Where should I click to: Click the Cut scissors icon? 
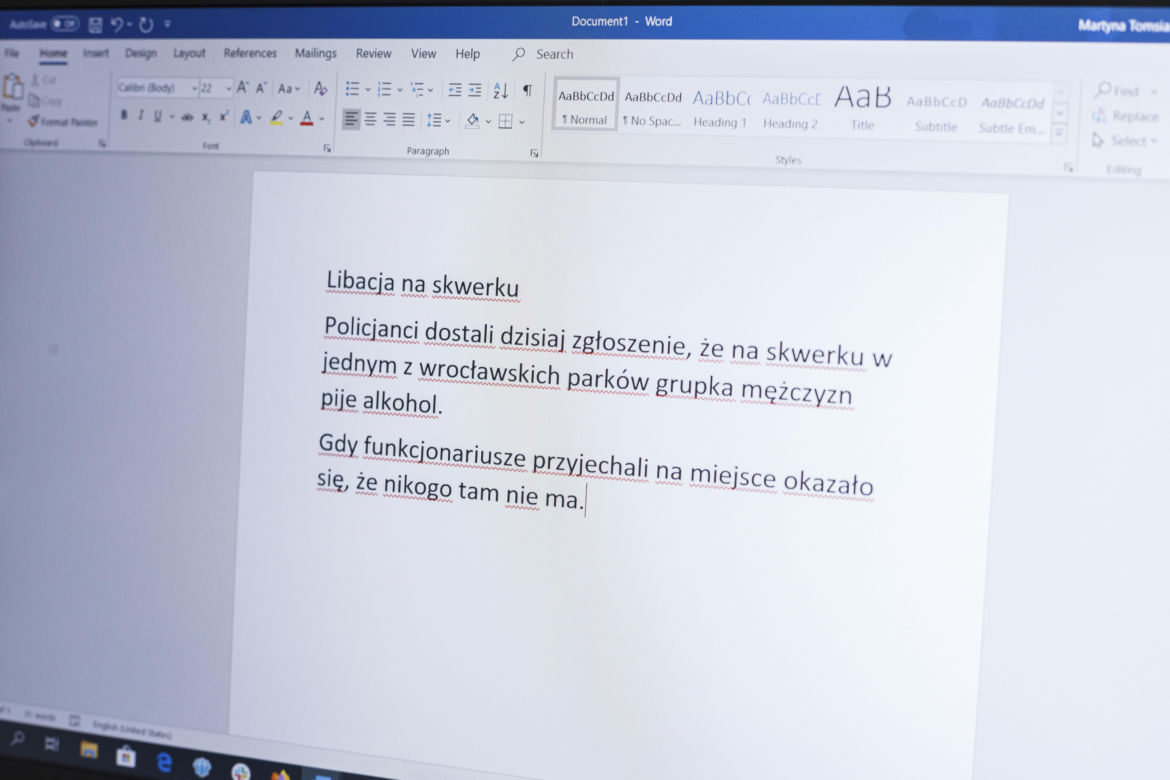35,79
